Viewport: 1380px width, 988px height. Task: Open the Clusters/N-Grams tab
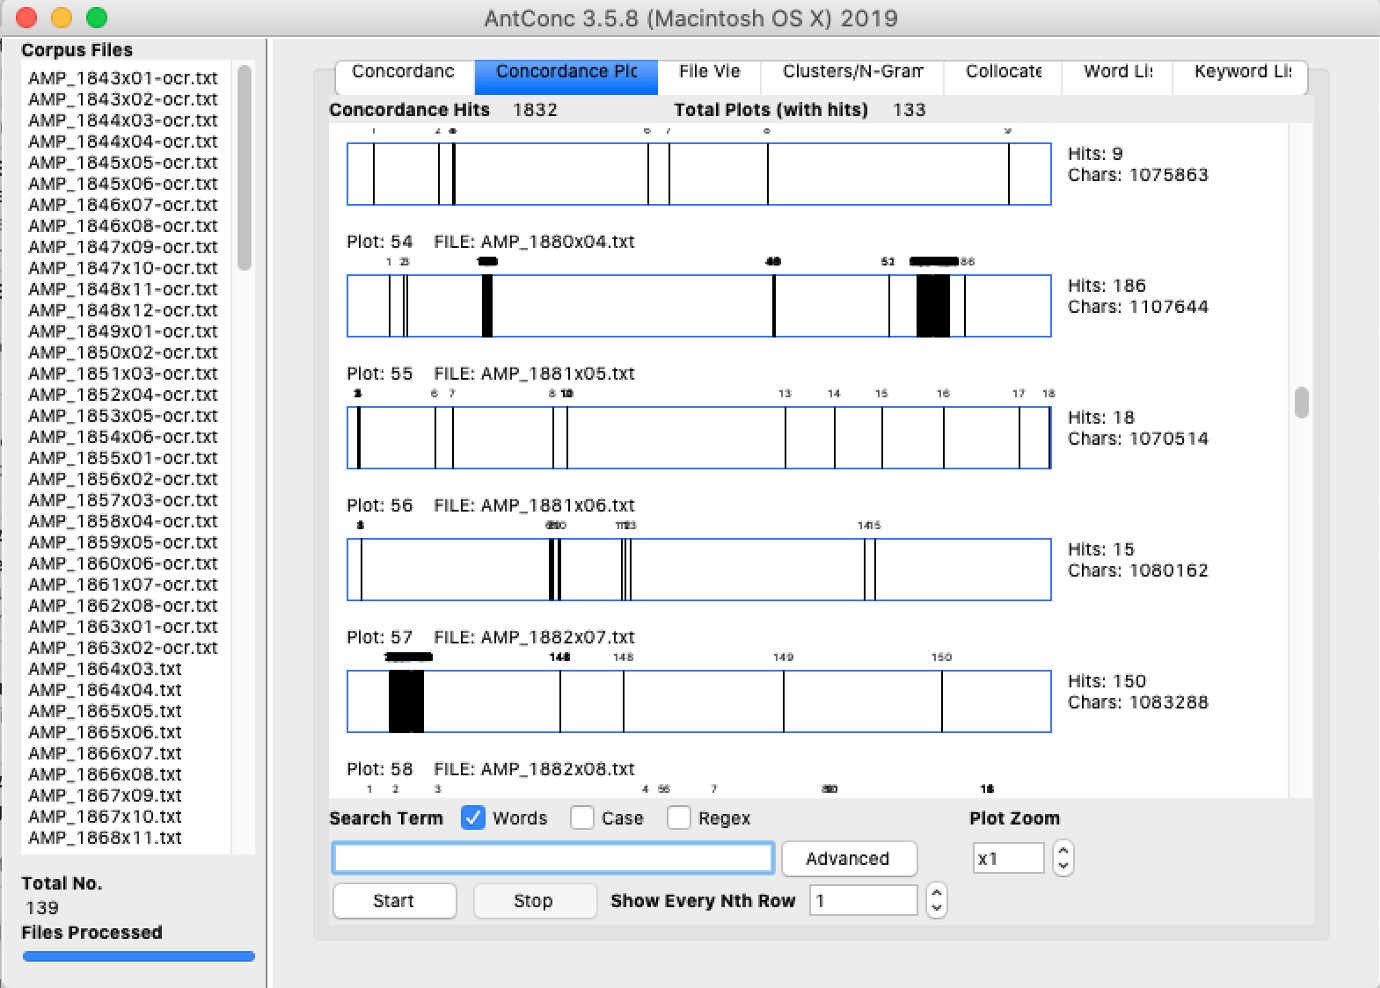coord(852,72)
